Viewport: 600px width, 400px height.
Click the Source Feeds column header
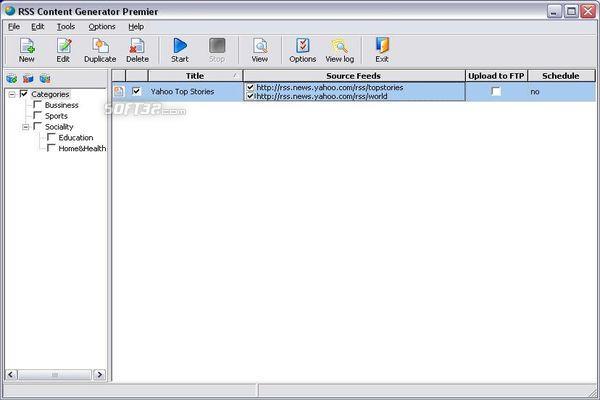click(x=354, y=76)
